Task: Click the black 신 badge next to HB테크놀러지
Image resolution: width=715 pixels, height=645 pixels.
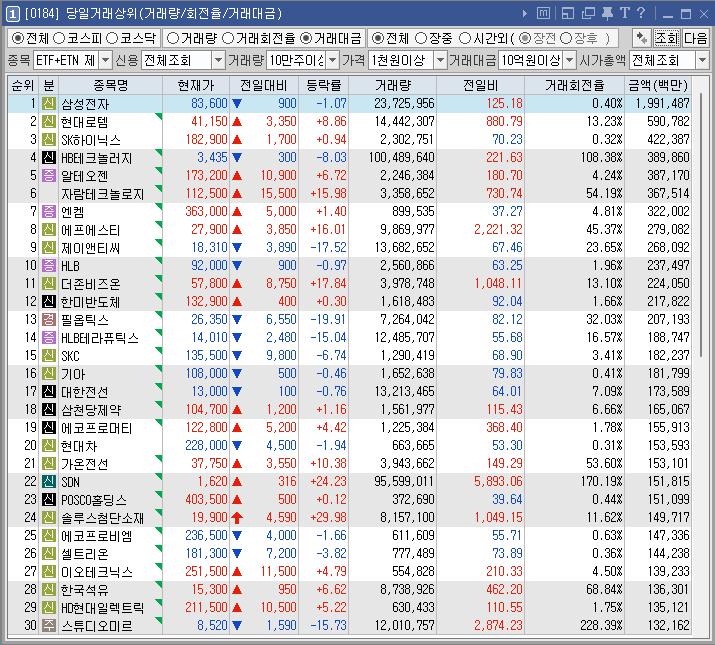Action: 48,158
